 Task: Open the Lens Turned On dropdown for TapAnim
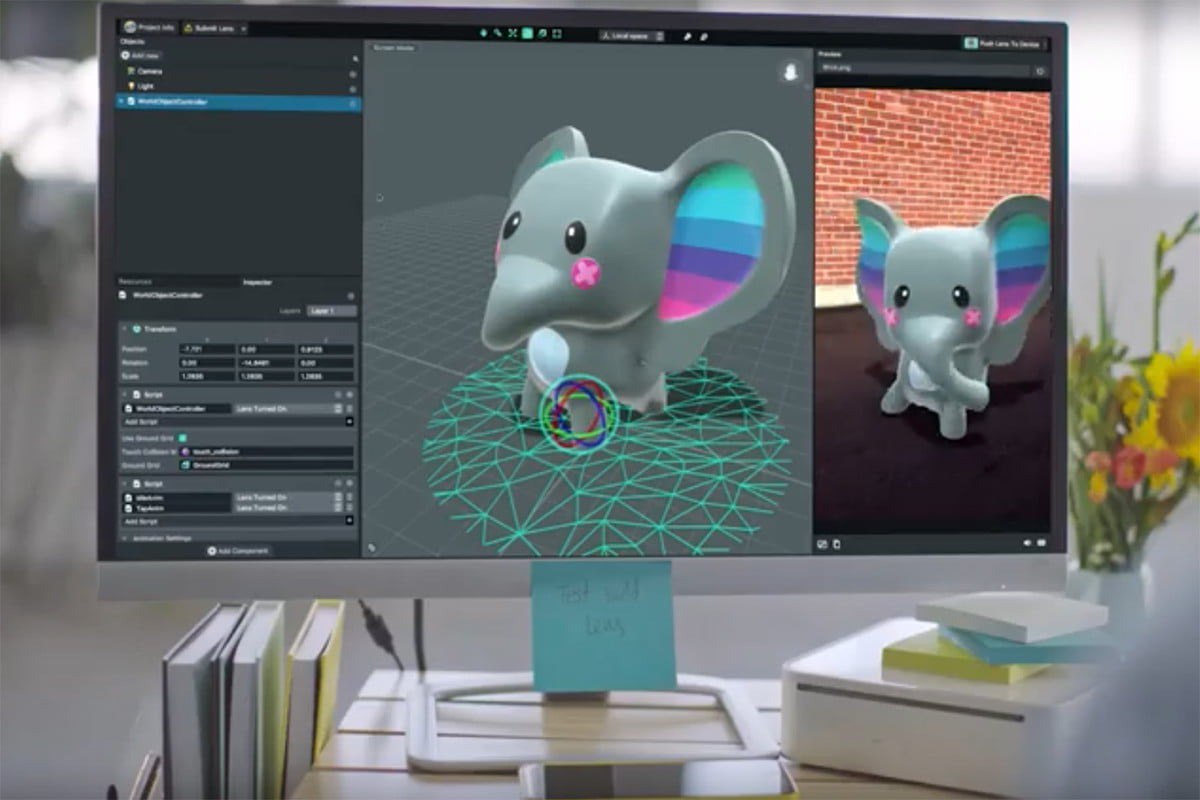coord(288,508)
